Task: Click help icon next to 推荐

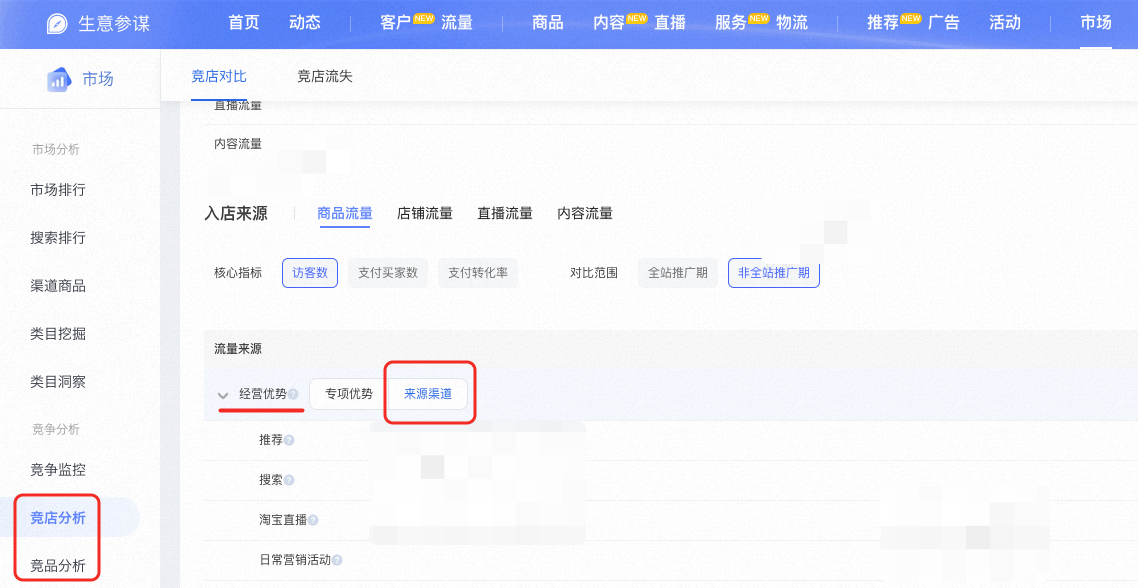Action: coord(289,440)
